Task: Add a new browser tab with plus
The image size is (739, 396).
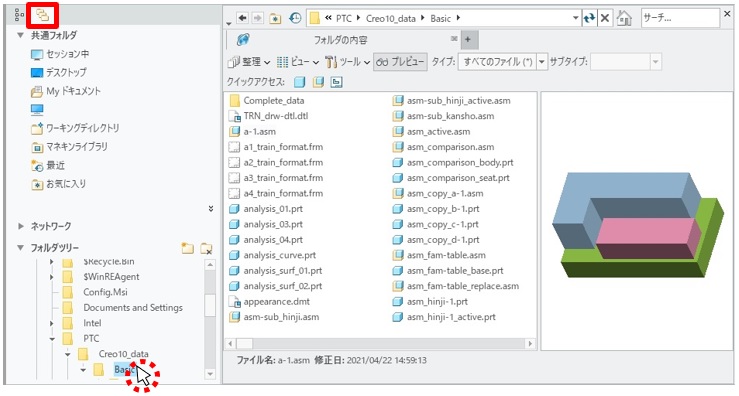Action: tap(468, 40)
